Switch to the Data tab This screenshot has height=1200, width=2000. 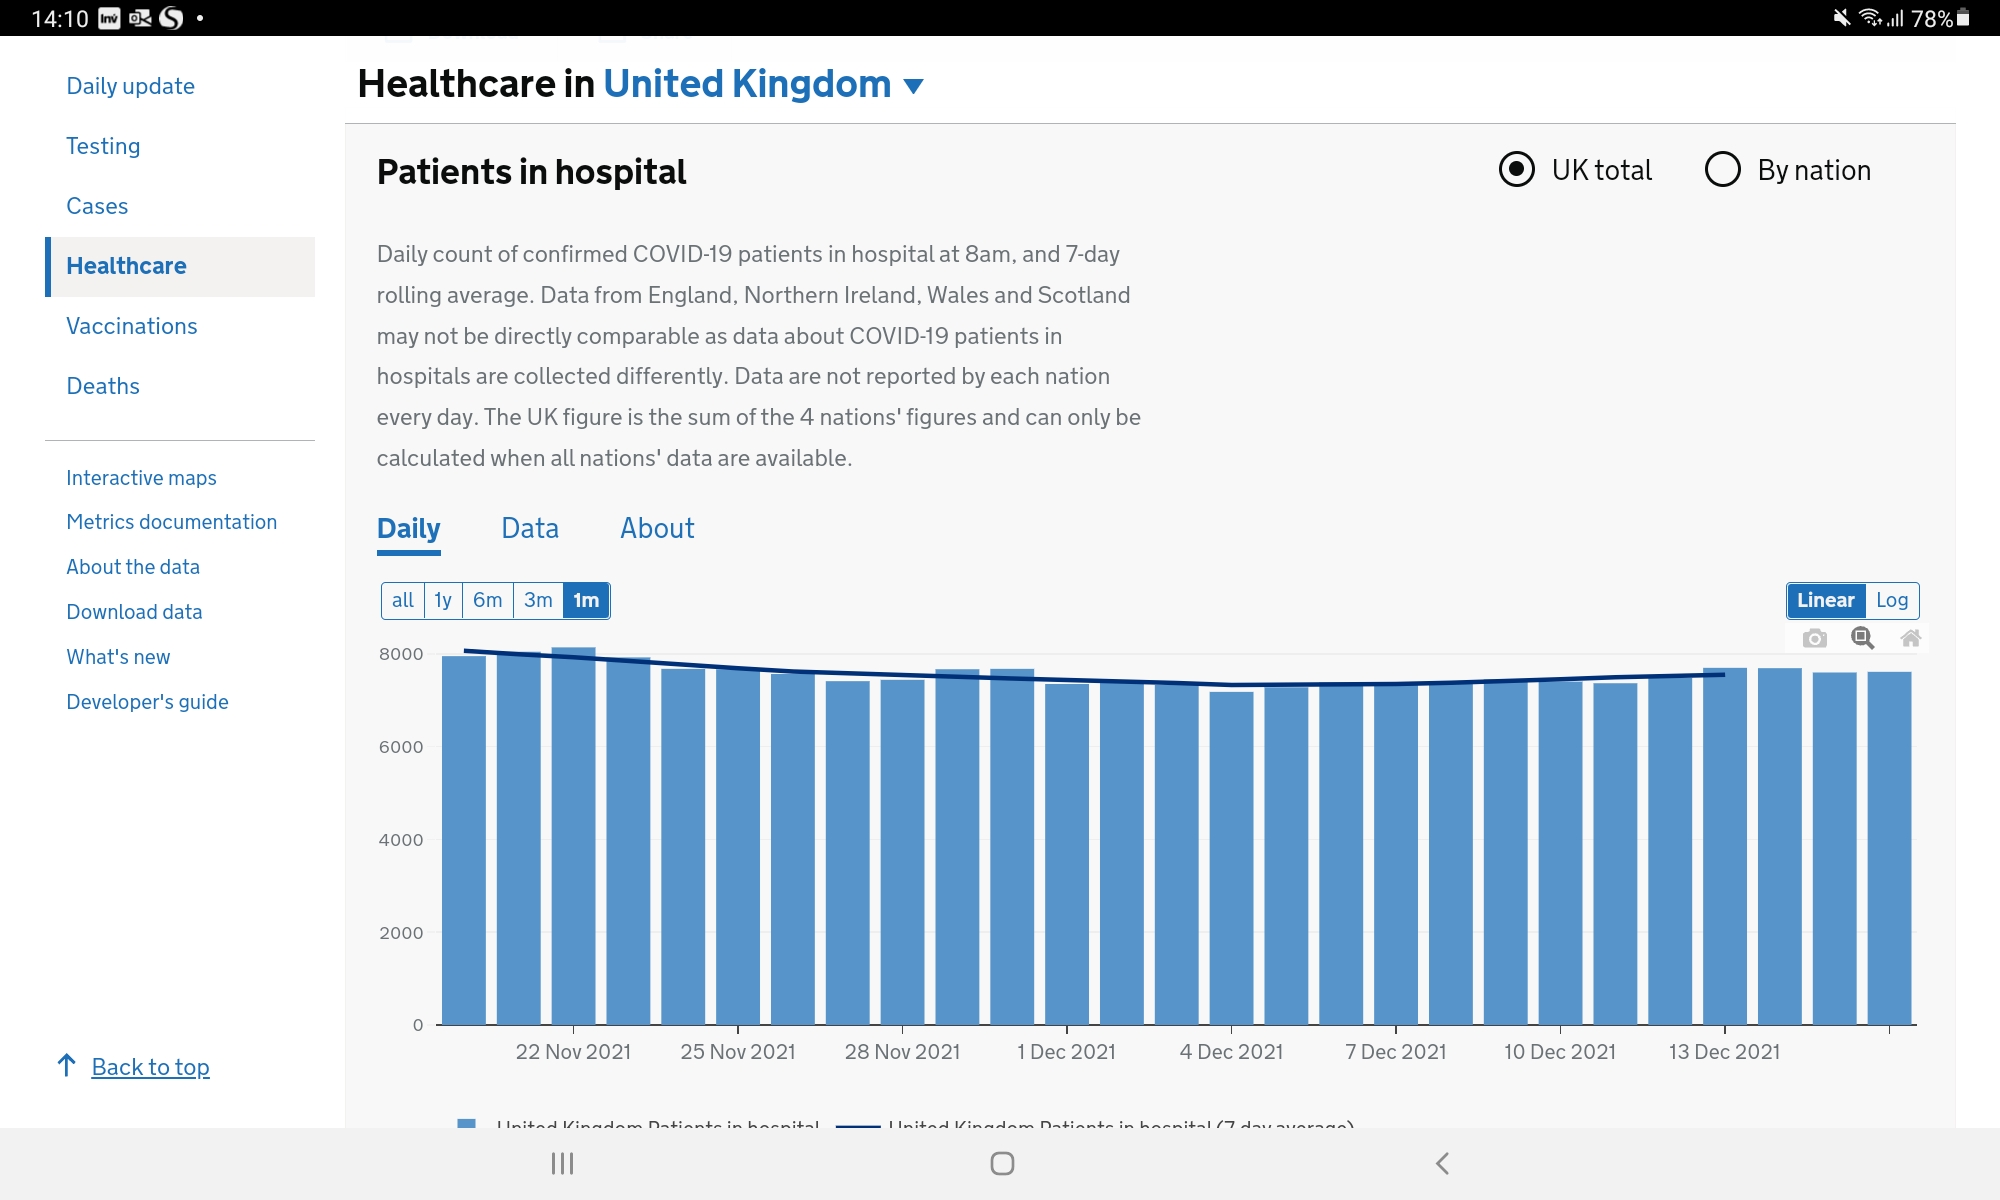(530, 528)
